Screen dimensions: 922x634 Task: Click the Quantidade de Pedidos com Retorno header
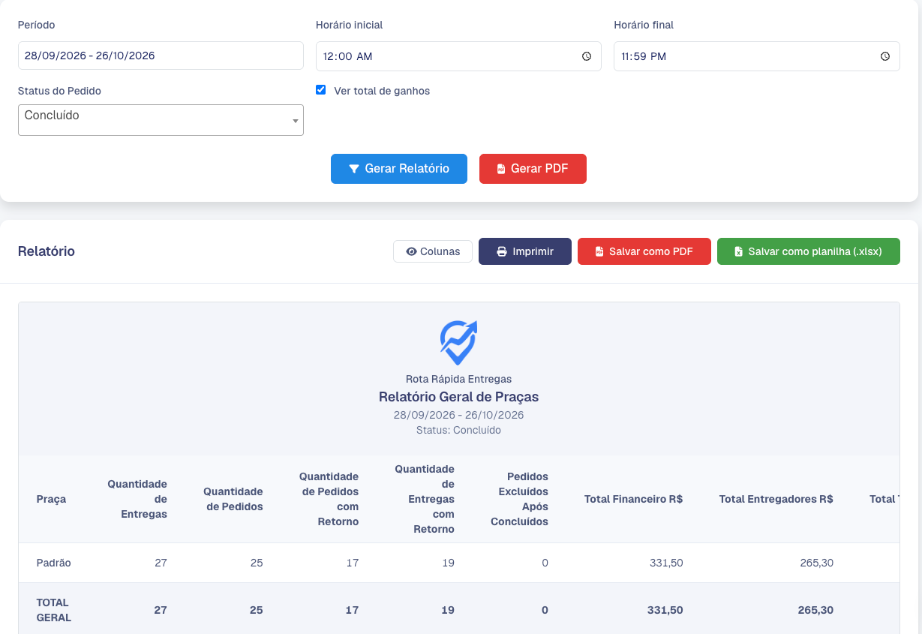[329, 499]
